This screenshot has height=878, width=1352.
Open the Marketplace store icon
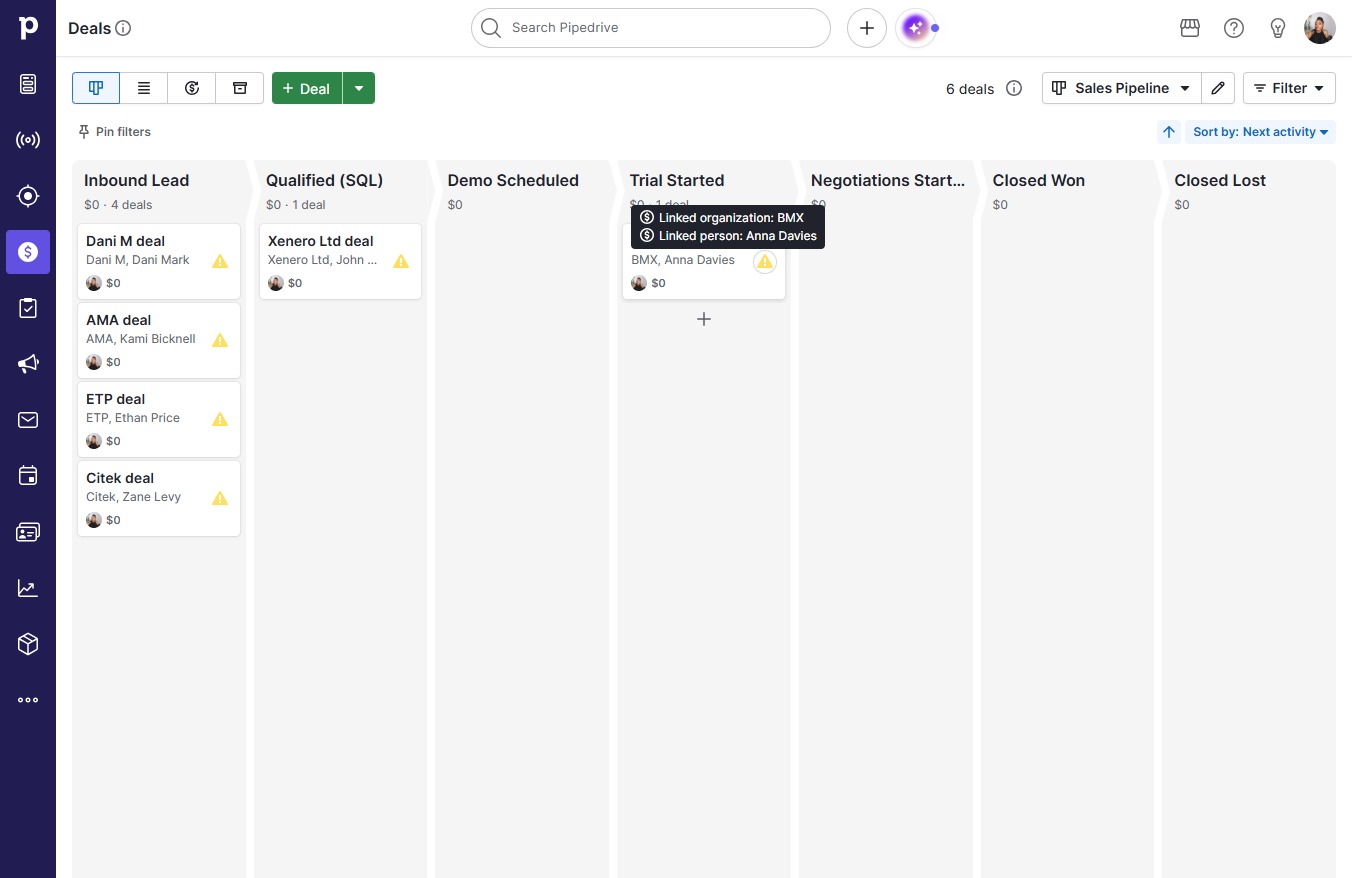pos(1190,28)
